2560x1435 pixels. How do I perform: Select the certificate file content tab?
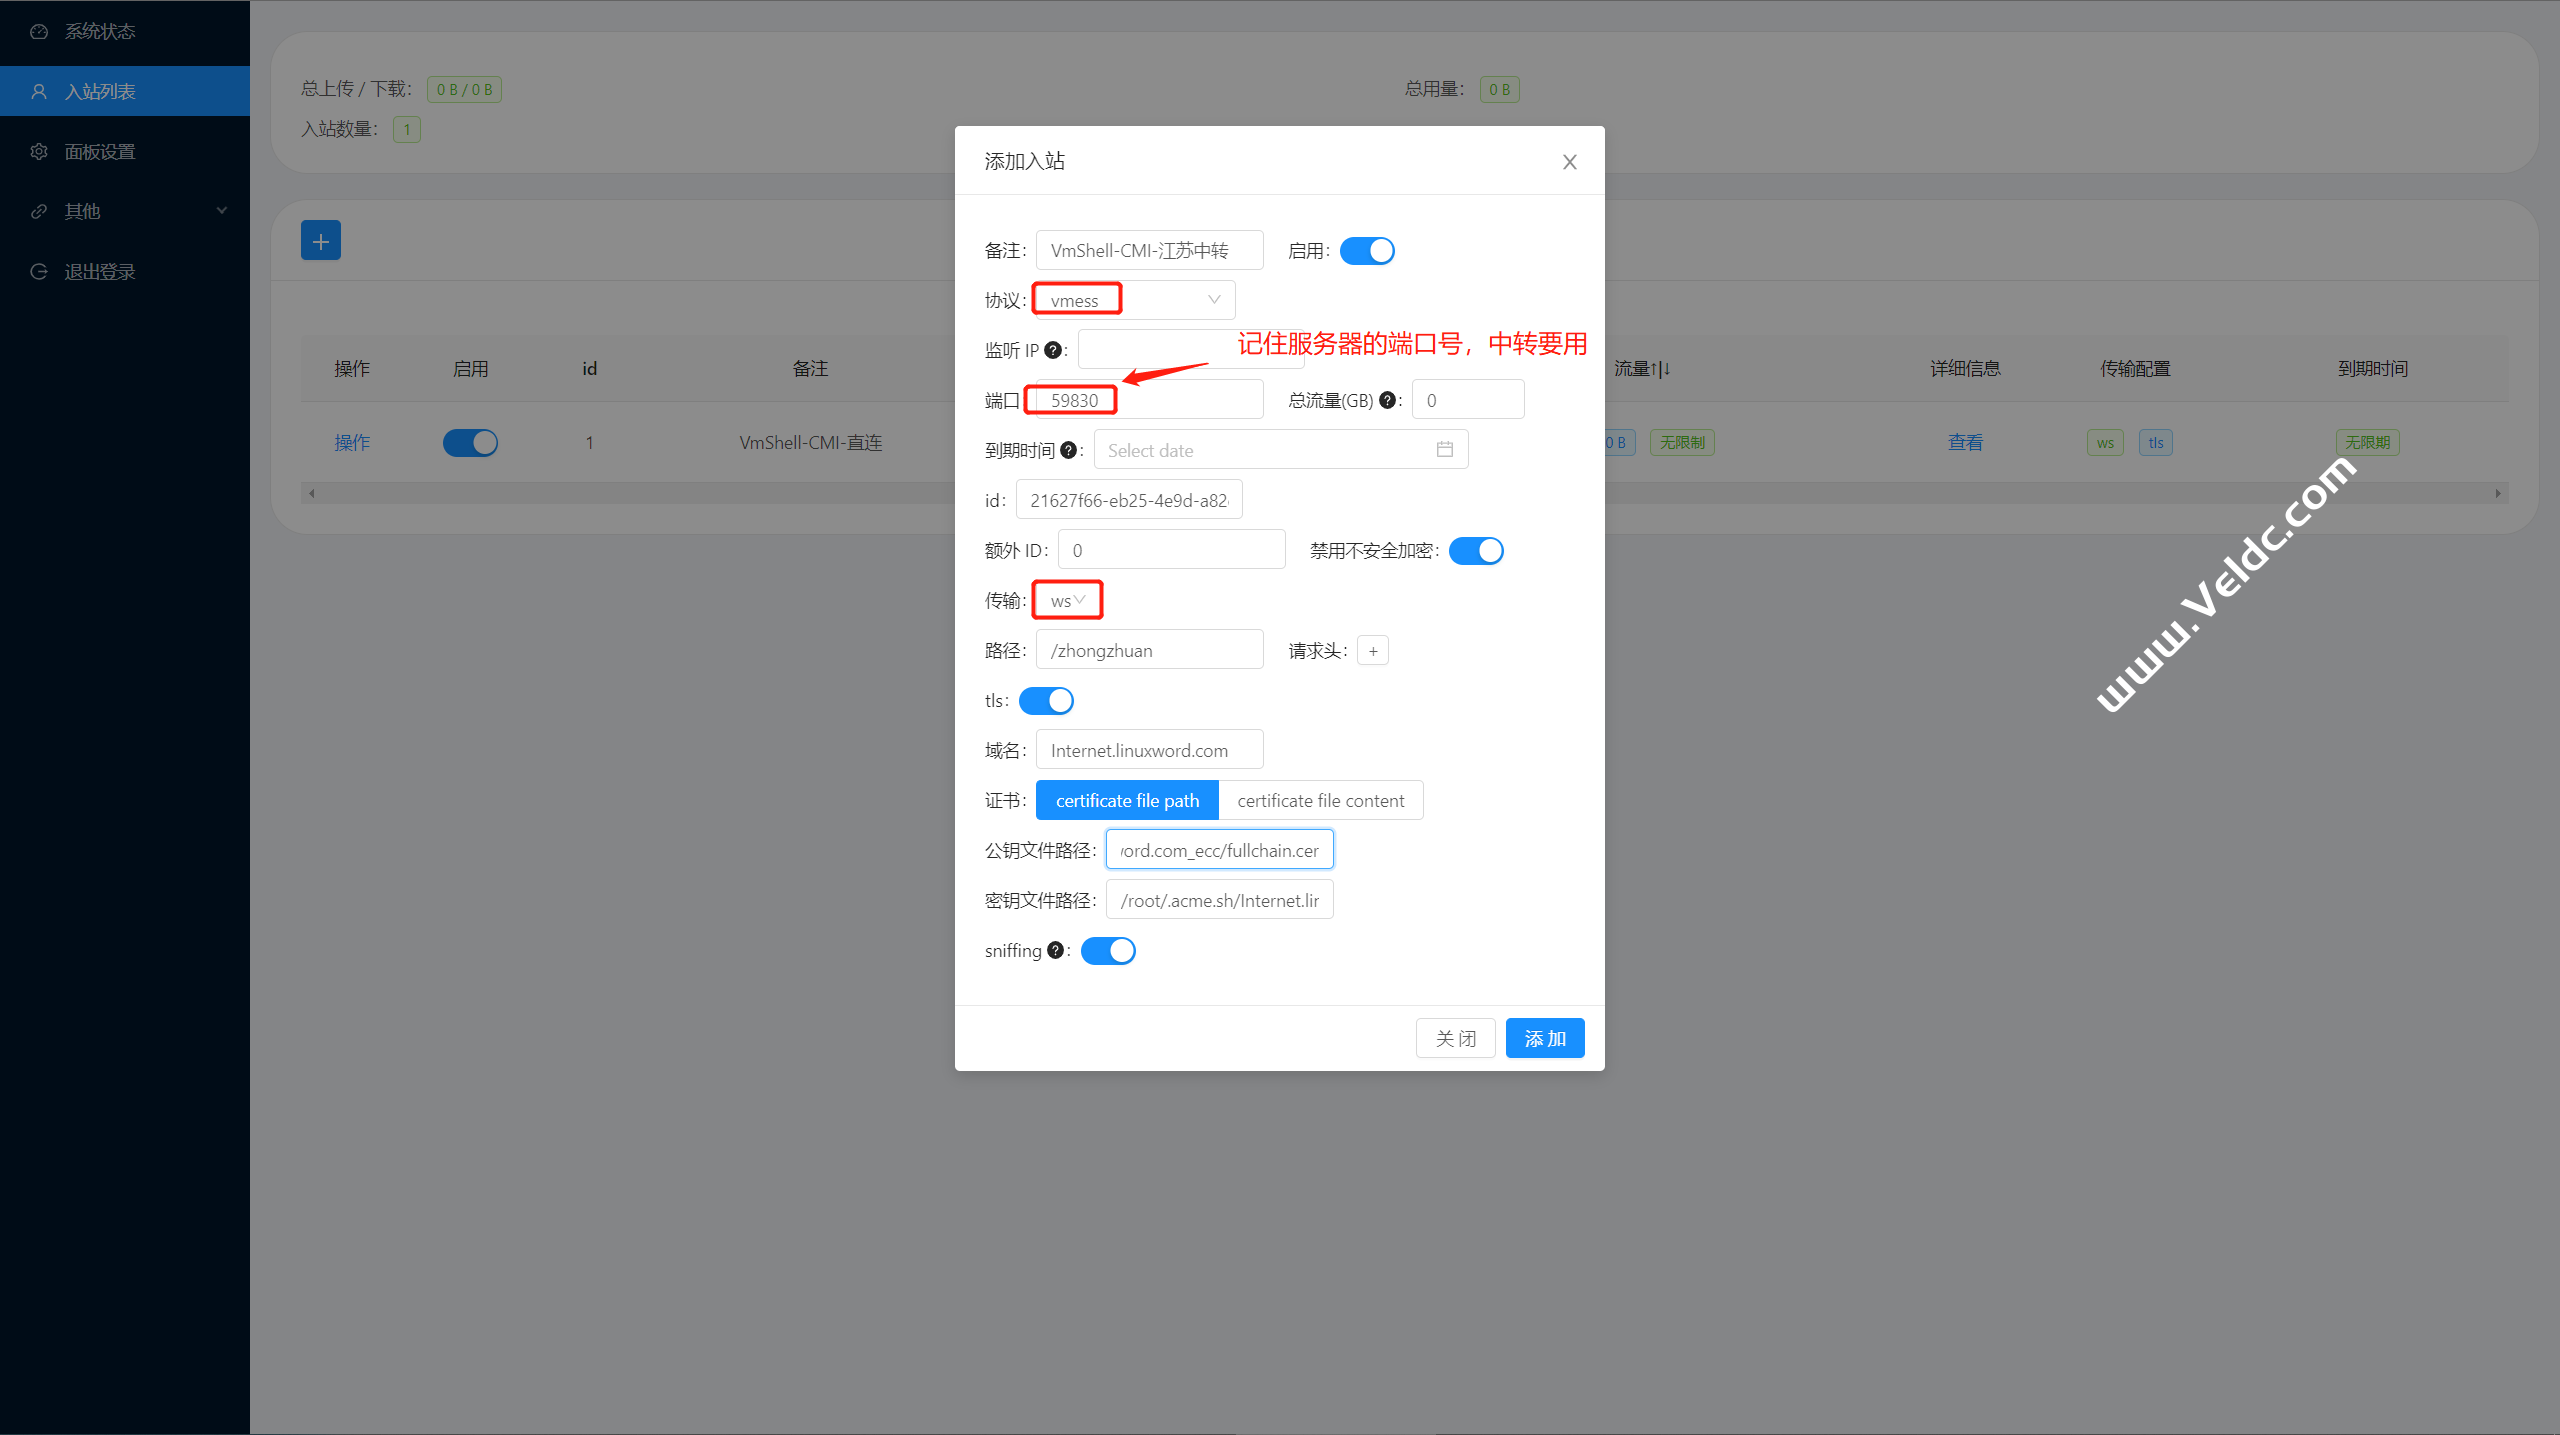(x=1320, y=800)
